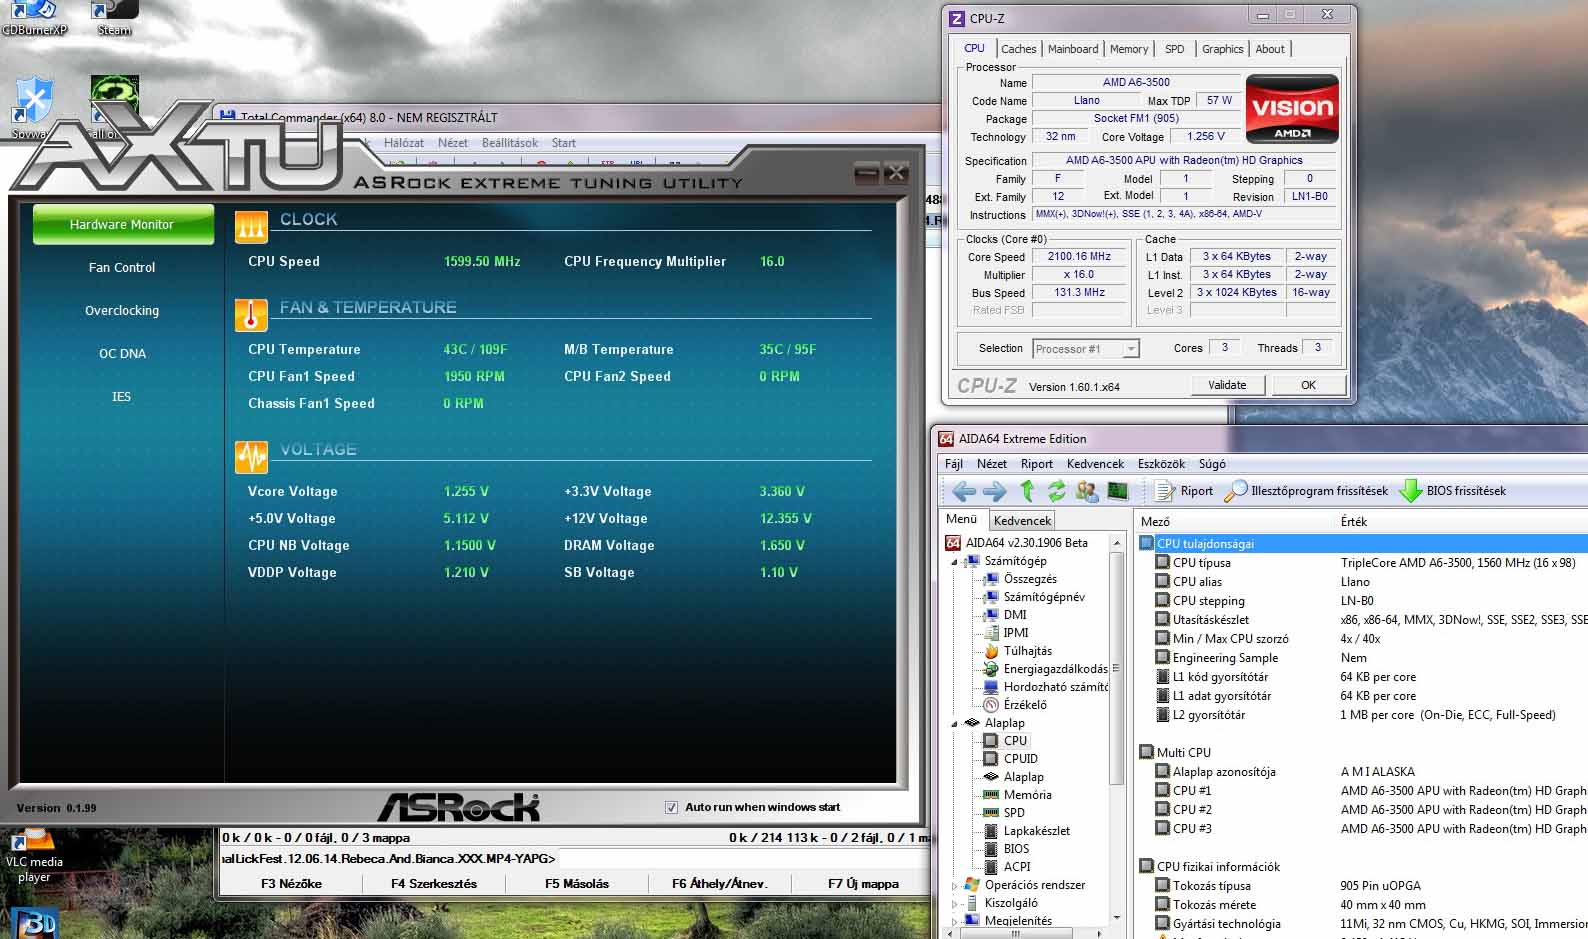The height and width of the screenshot is (939, 1588).
Task: Click BIOS frissítések green arrow button
Action: (1453, 491)
